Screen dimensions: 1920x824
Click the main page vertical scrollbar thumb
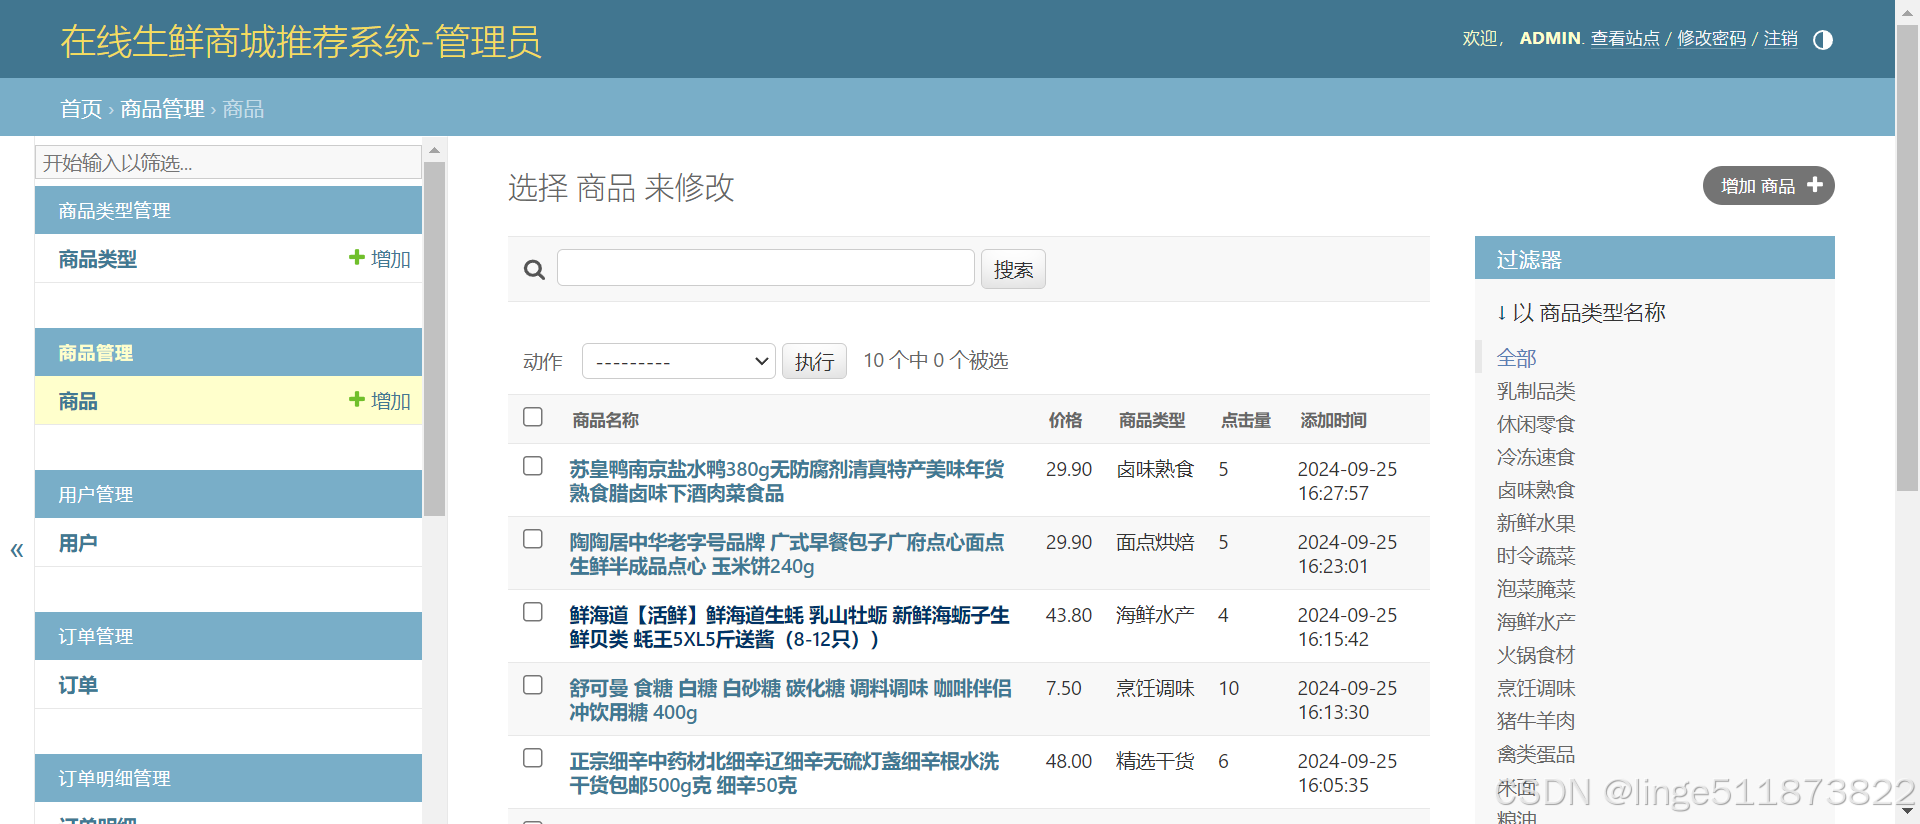(1908, 258)
